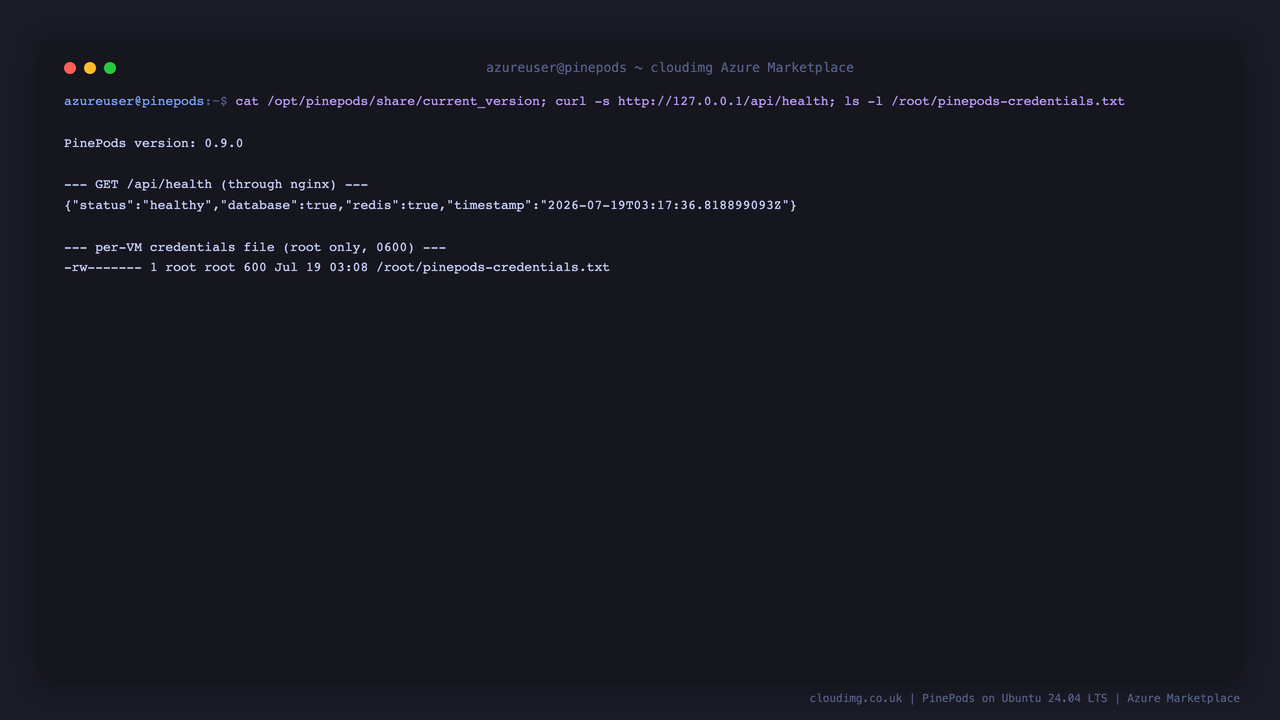Click the 'azureuser@pinepods' shell prompt
The height and width of the screenshot is (720, 1280).
coord(134,101)
